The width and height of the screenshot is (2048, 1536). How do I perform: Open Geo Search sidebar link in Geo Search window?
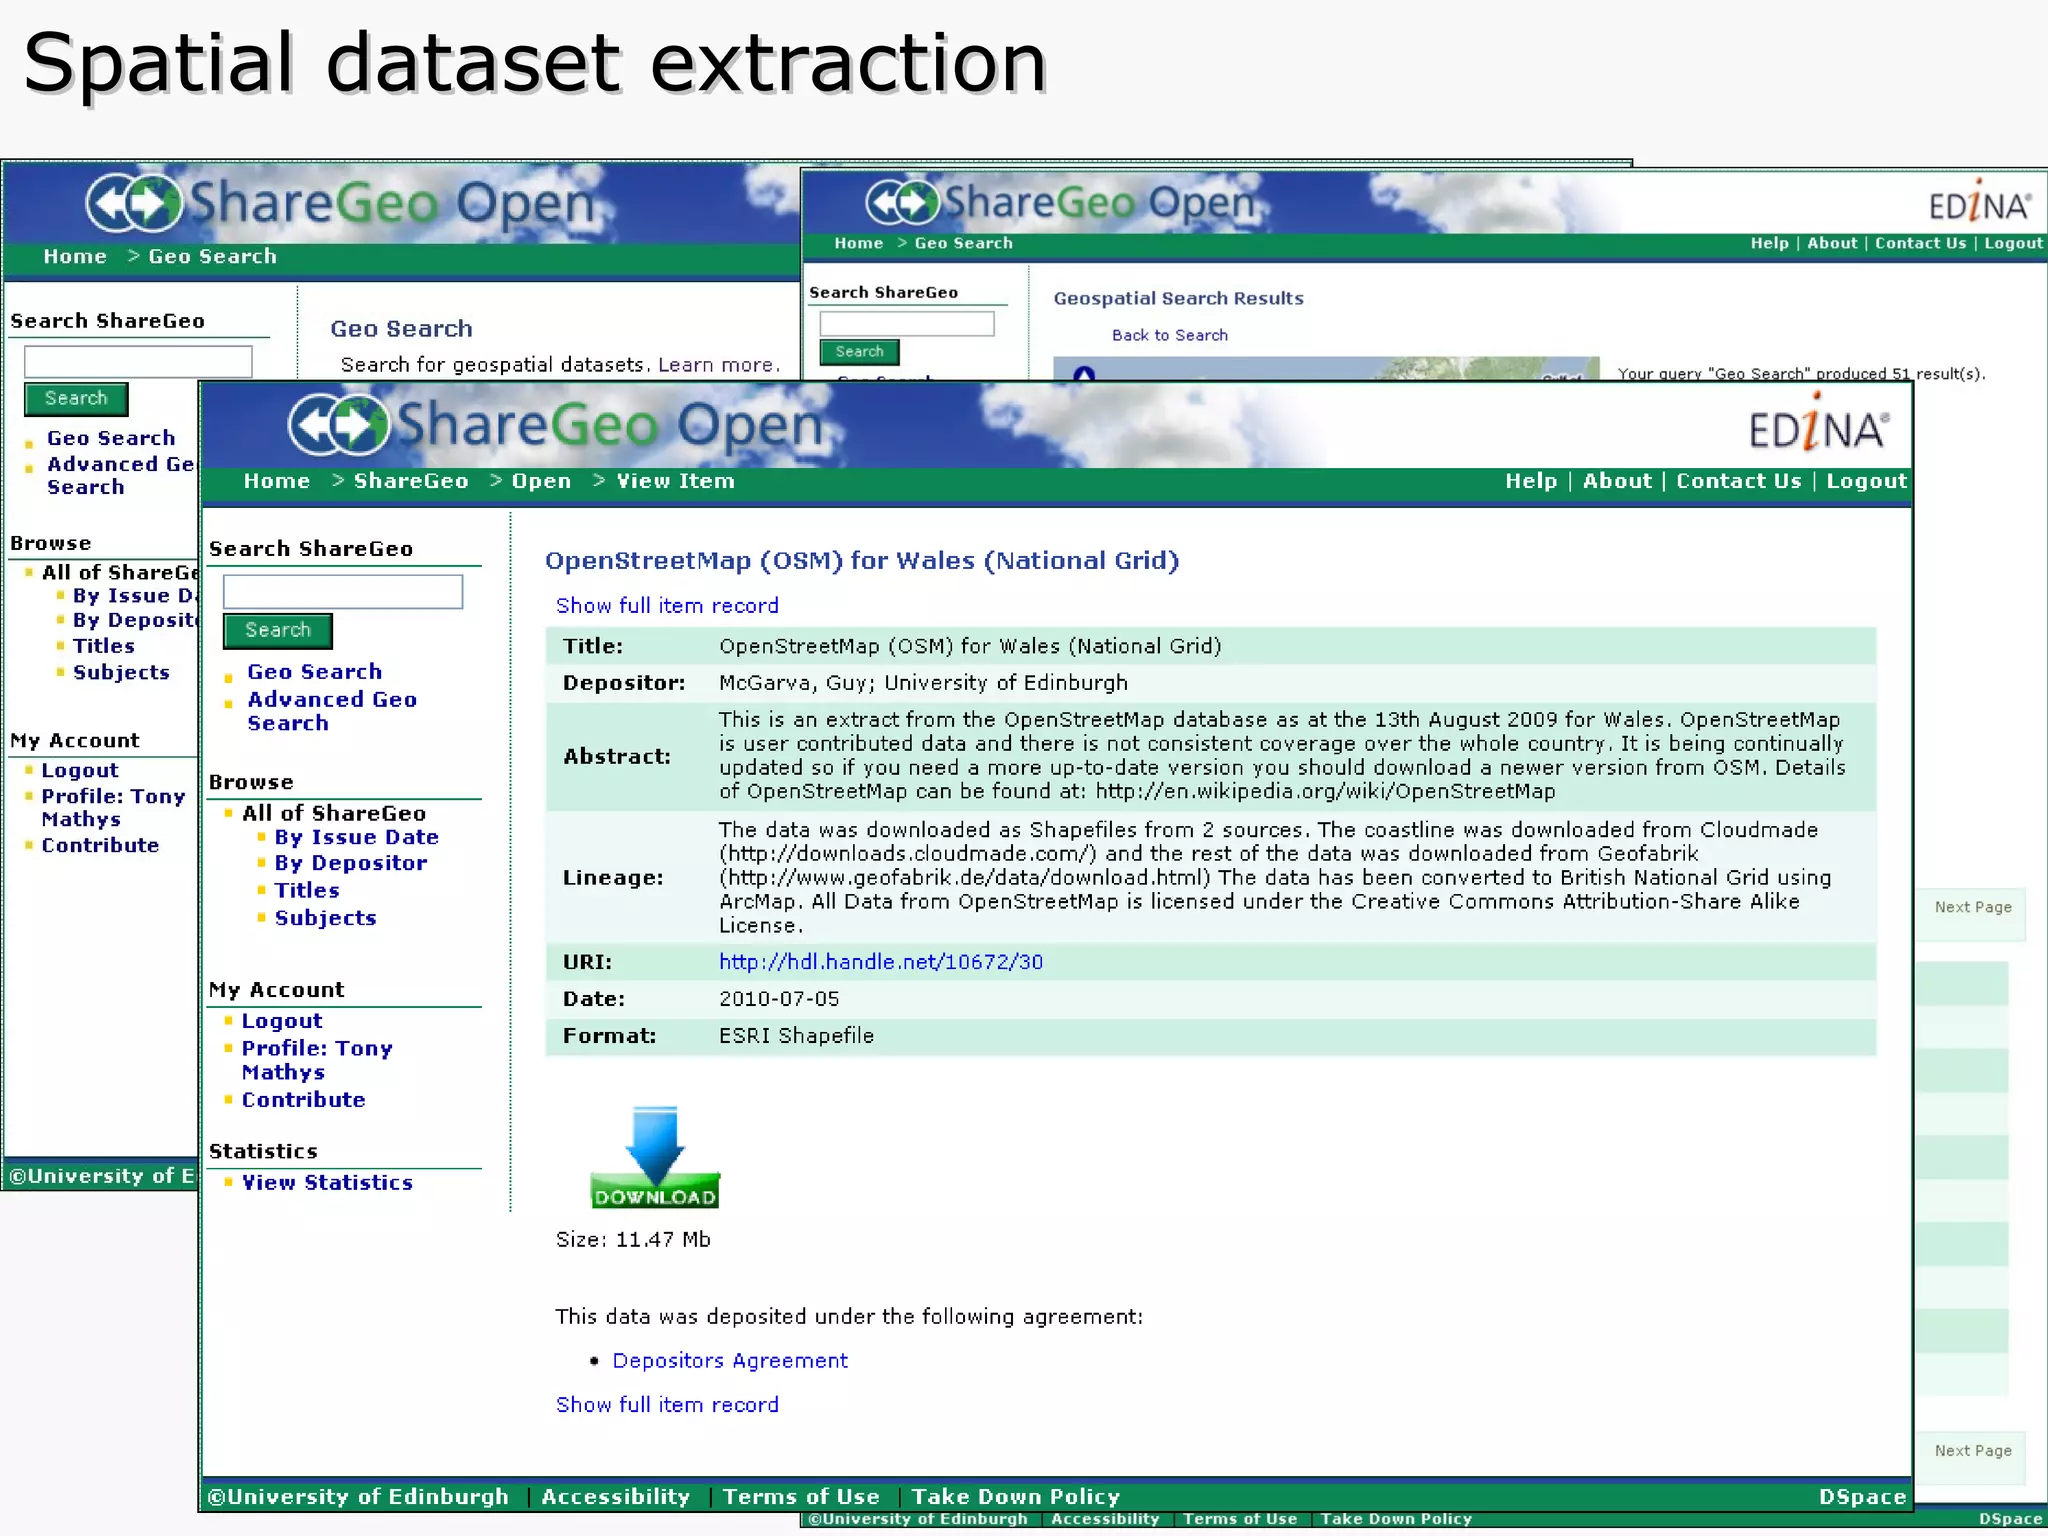coord(111,438)
